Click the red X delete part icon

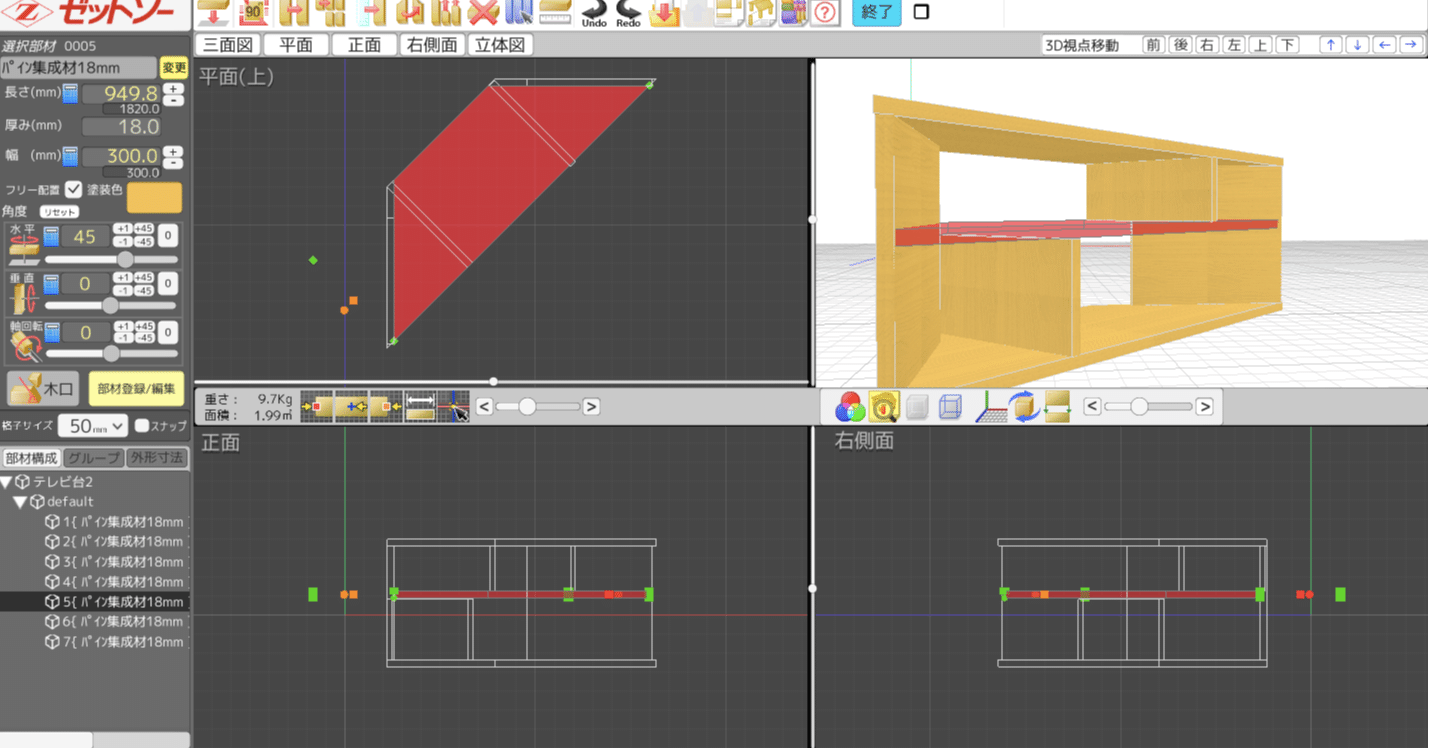click(484, 13)
